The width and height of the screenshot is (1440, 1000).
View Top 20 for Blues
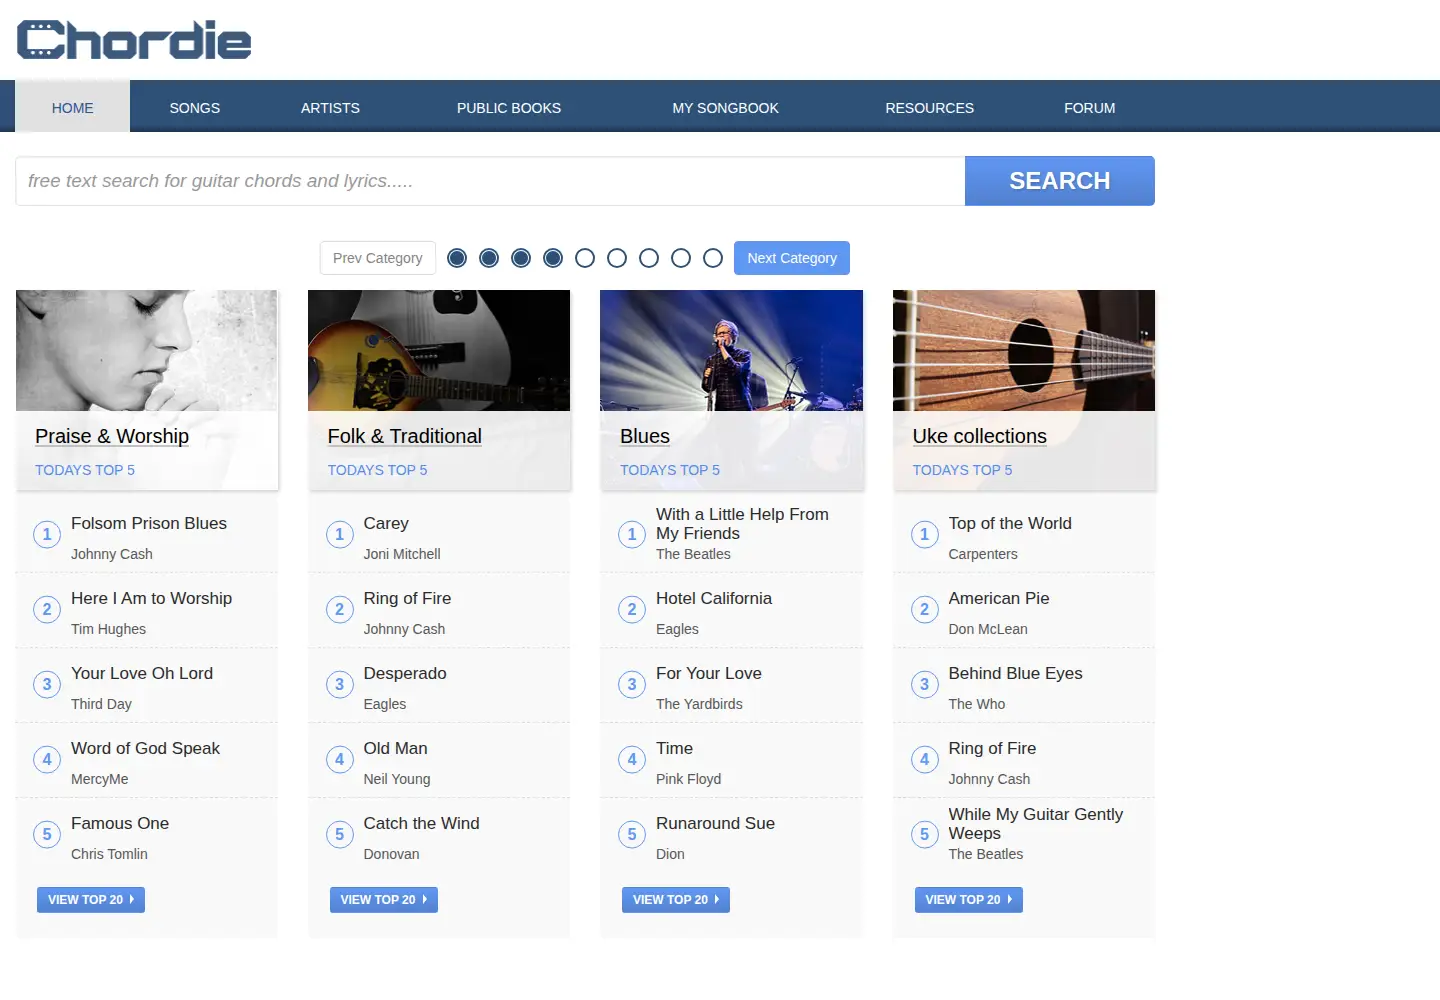(676, 900)
